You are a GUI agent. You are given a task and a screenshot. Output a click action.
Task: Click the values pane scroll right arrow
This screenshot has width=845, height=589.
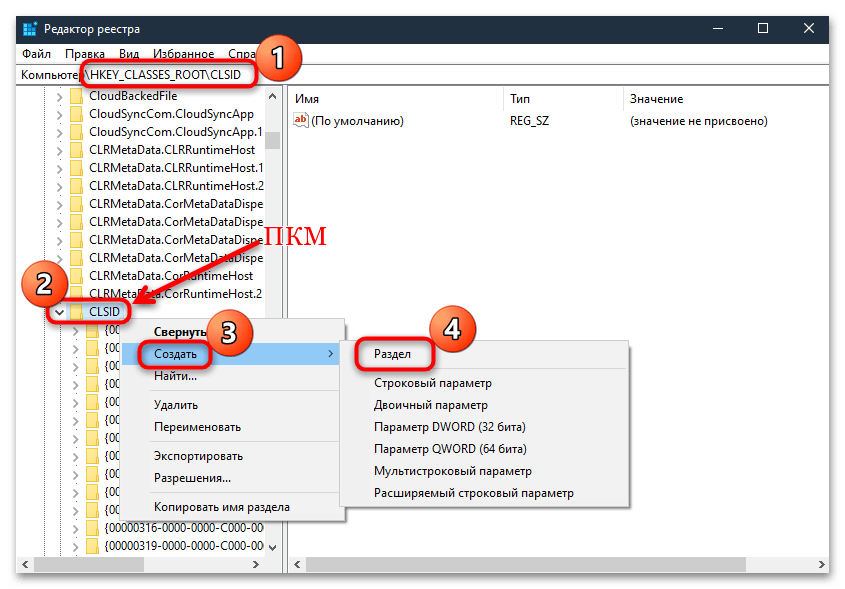point(821,564)
